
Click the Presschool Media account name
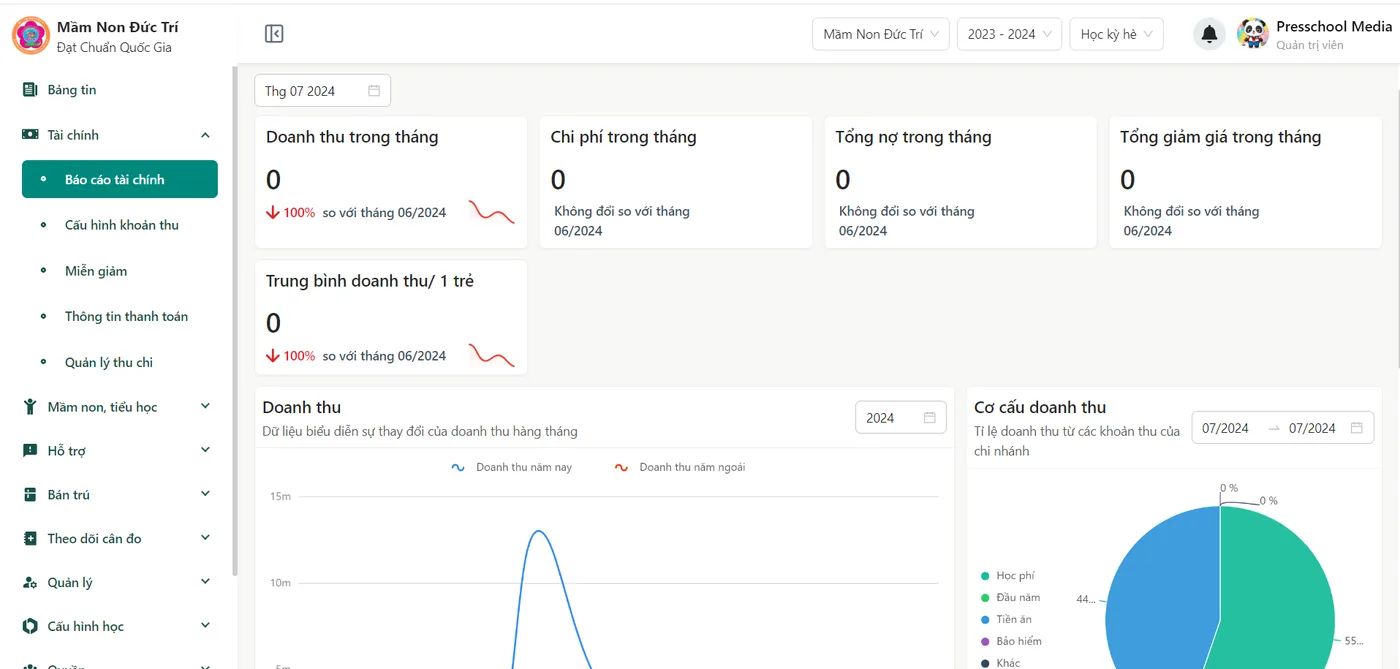(x=1334, y=27)
